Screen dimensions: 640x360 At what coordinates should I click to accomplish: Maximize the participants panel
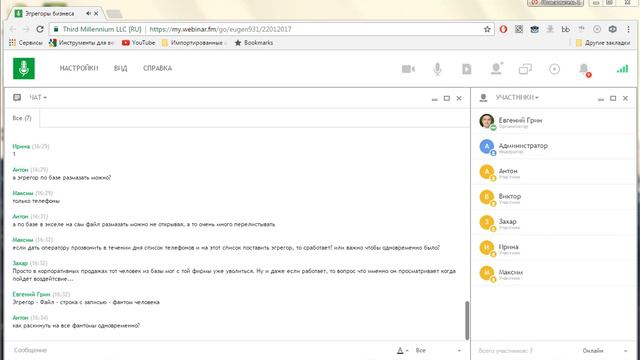[613, 98]
